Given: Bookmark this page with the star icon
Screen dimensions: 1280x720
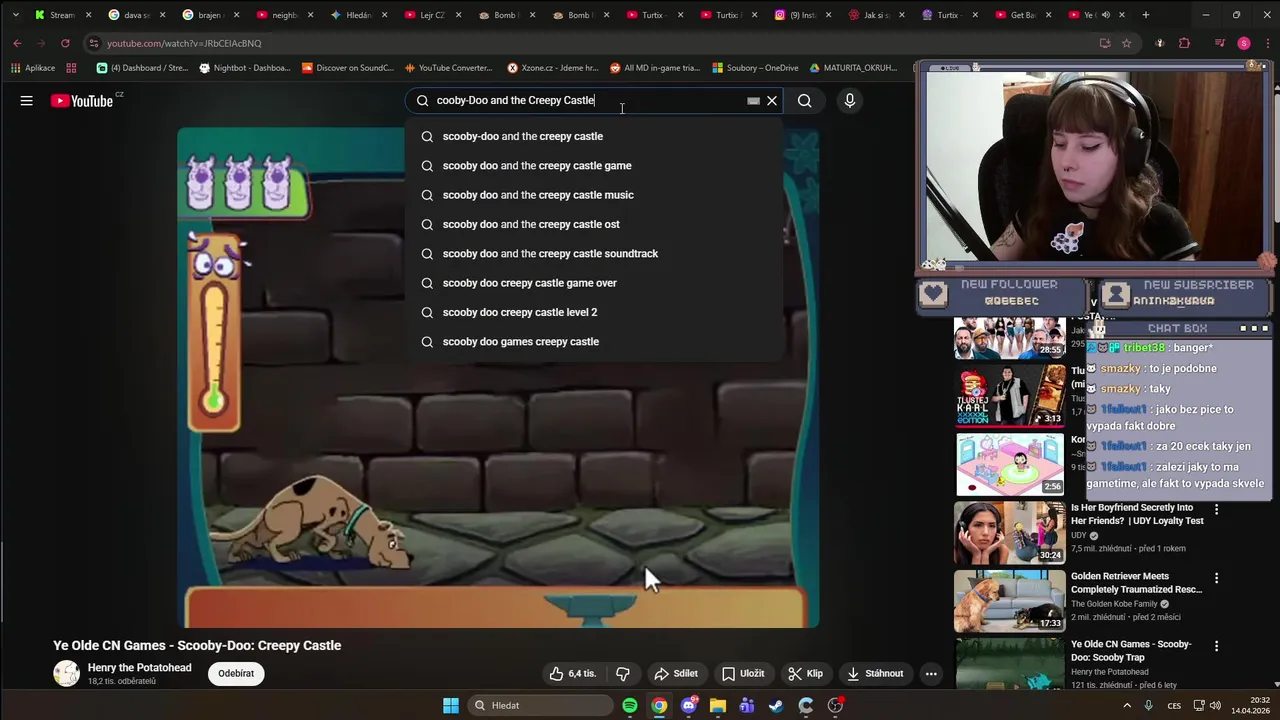Looking at the screenshot, I should (1127, 43).
